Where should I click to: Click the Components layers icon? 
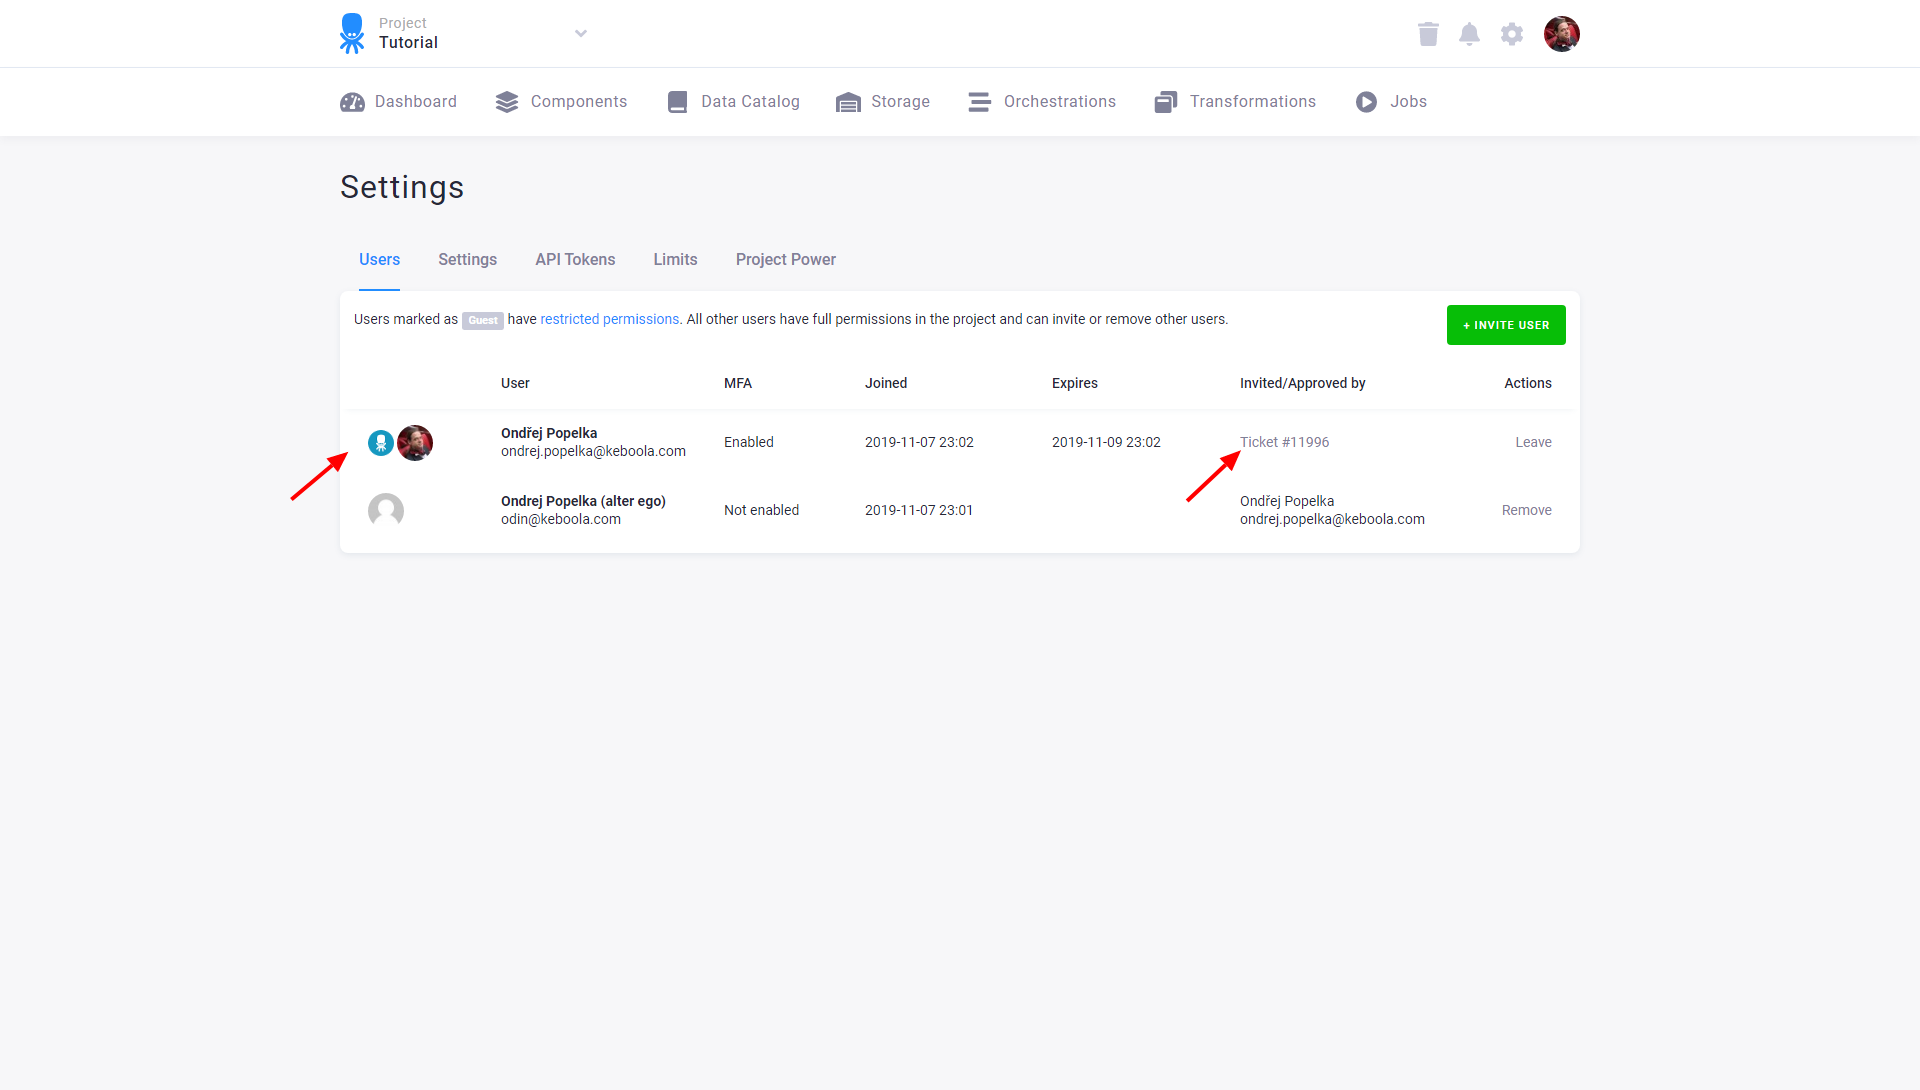507,102
